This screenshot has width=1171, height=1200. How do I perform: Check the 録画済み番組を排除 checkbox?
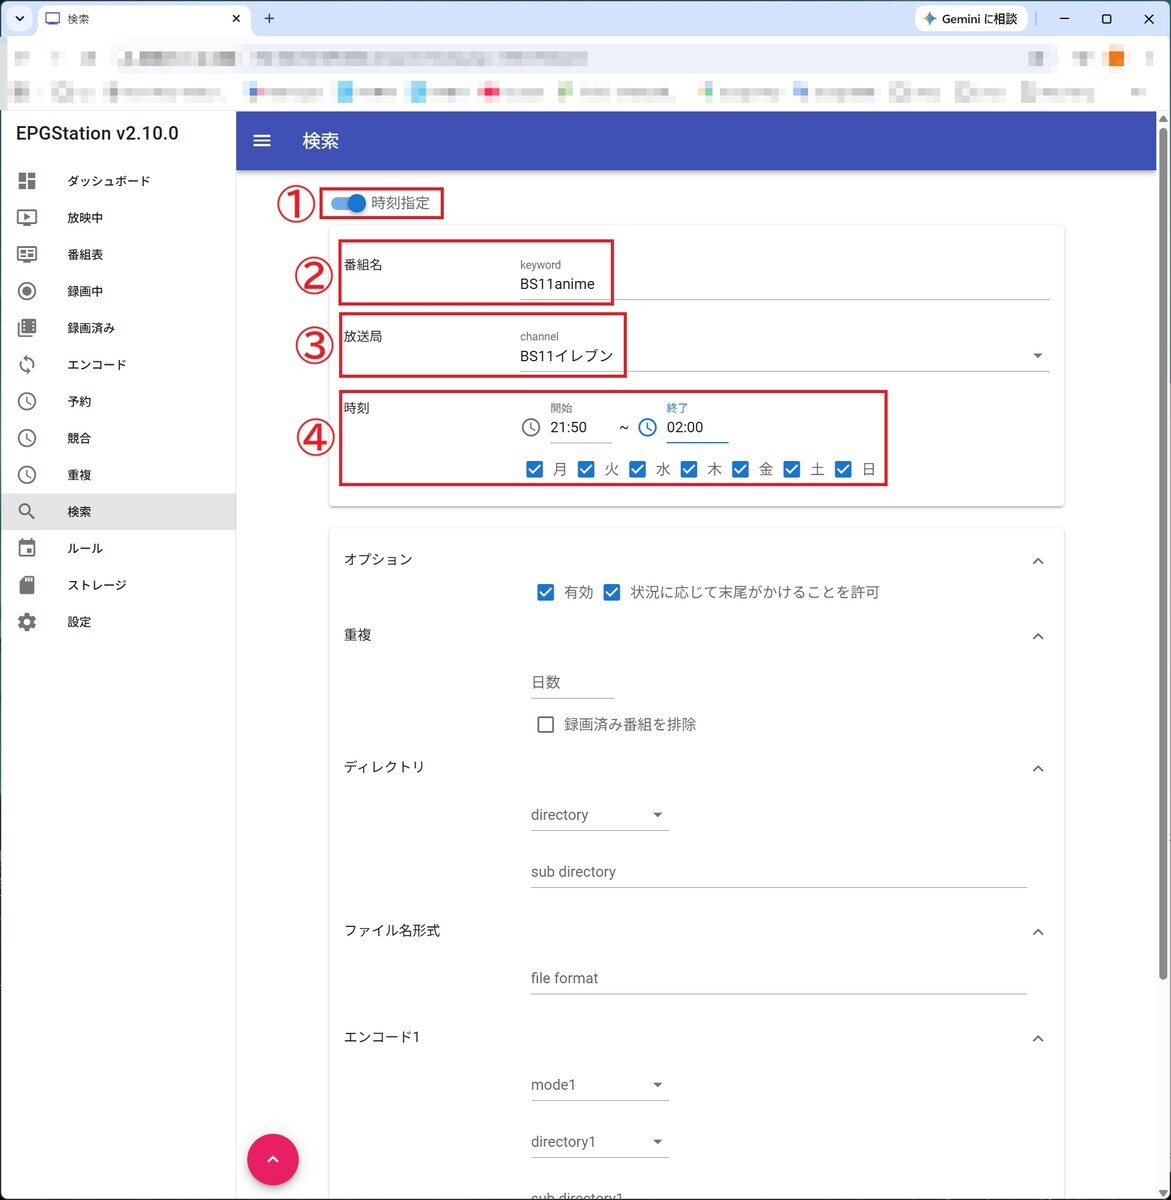click(x=546, y=724)
